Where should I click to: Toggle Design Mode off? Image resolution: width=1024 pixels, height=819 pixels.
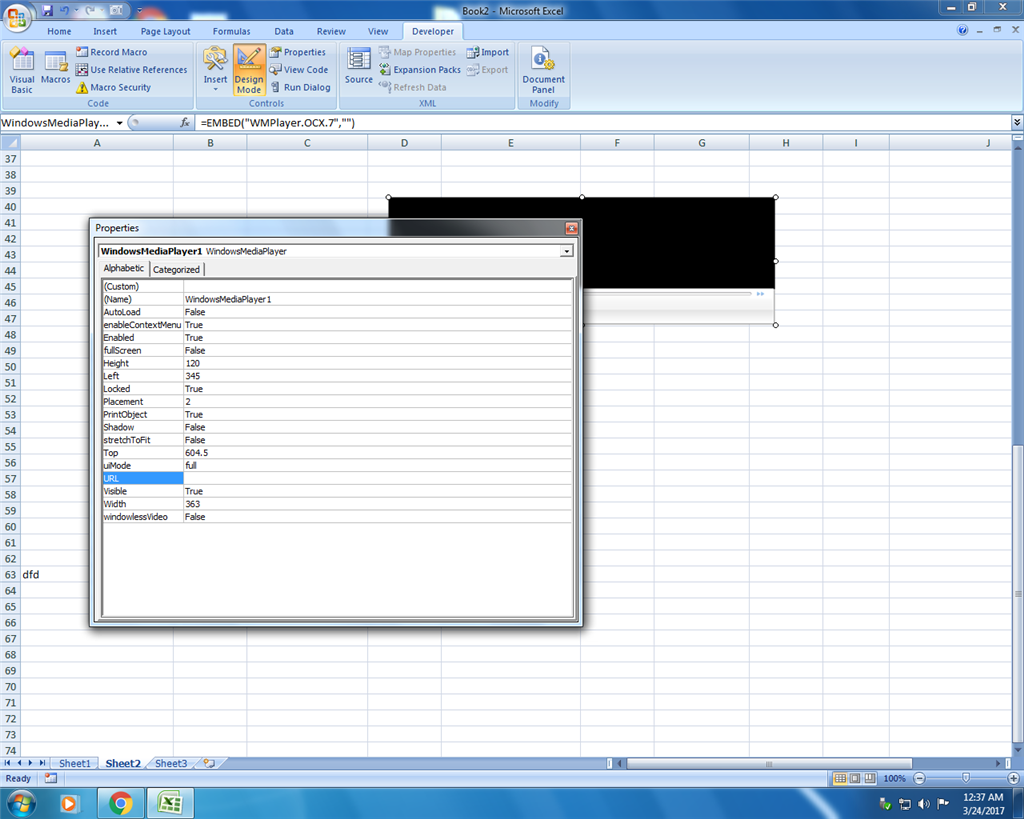[x=249, y=70]
